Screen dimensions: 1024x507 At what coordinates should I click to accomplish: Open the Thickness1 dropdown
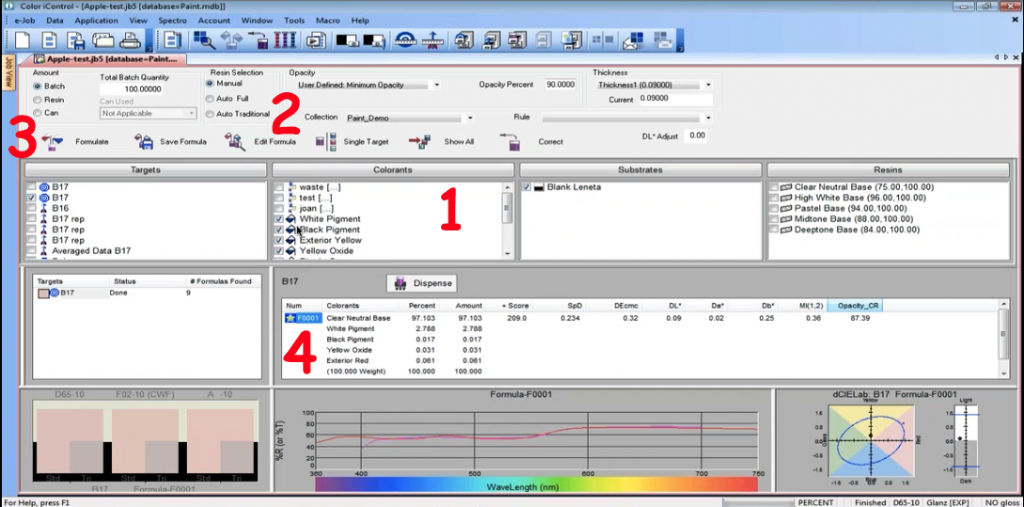(x=708, y=85)
